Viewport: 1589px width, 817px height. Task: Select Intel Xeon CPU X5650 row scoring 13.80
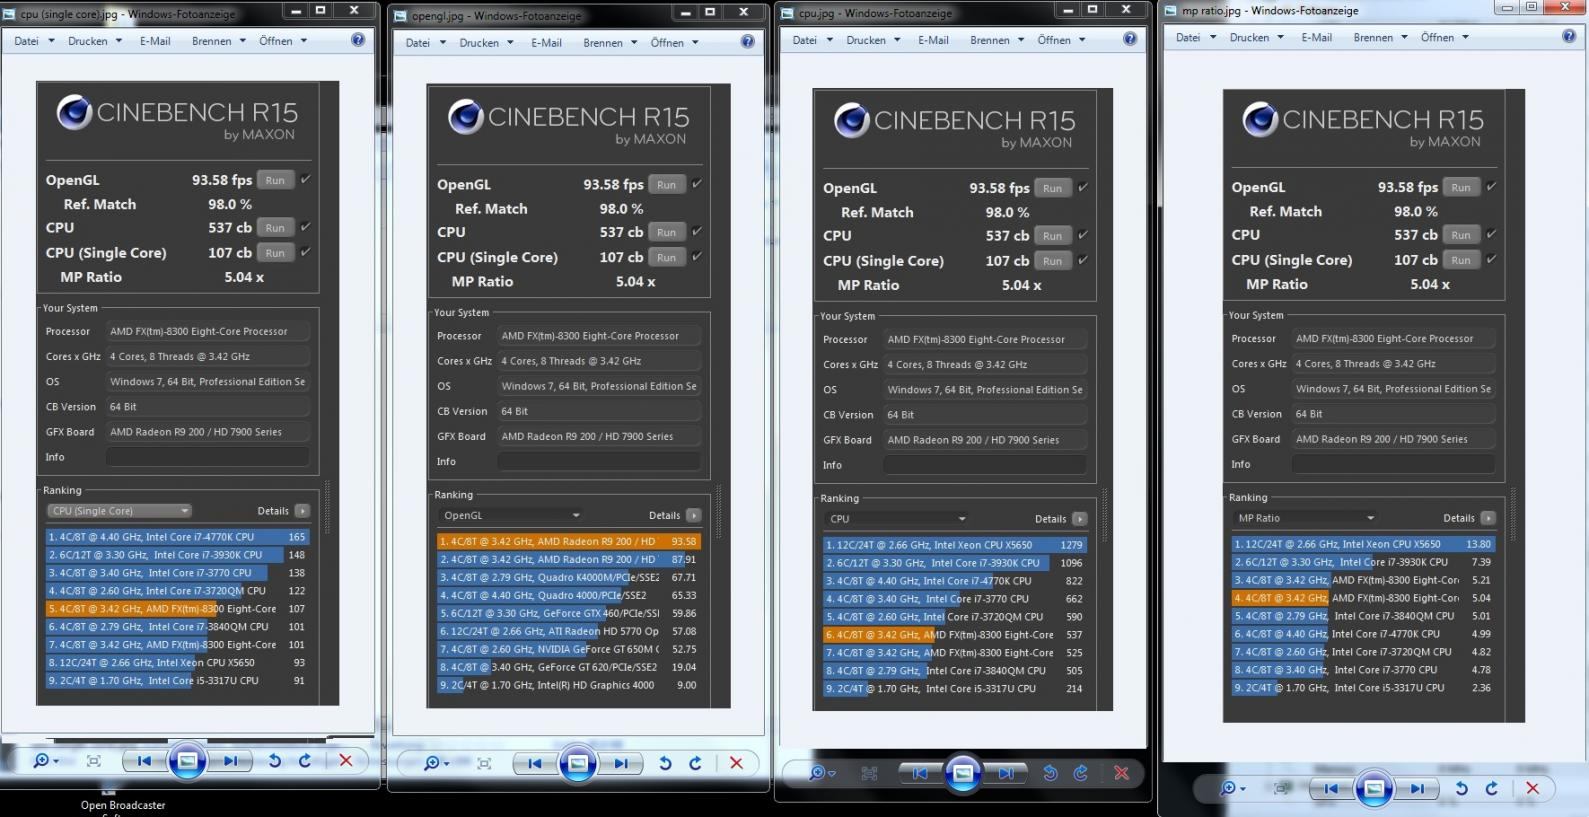(x=1363, y=544)
